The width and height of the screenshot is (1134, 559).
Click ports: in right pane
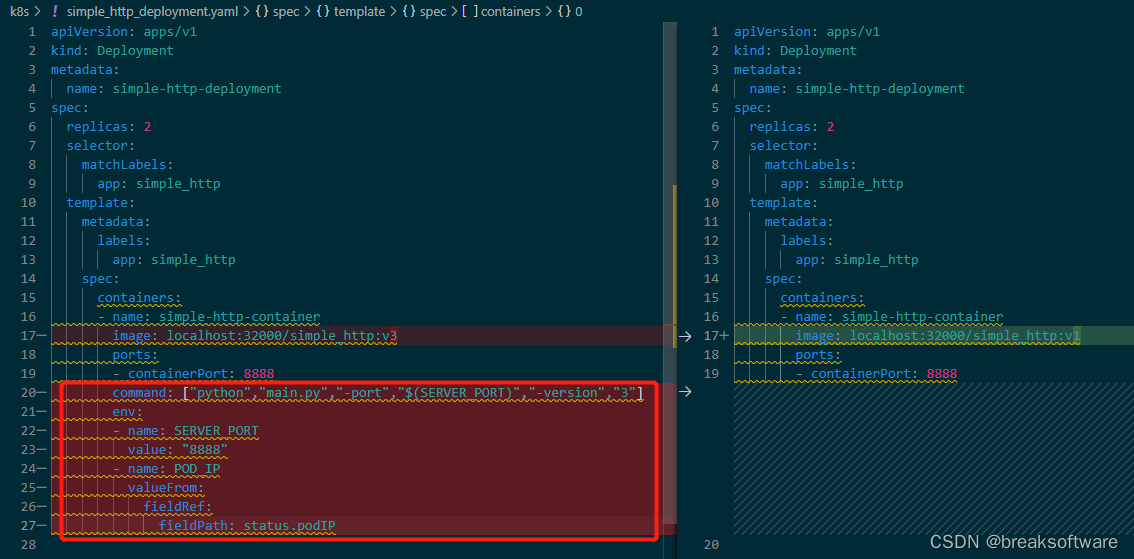818,354
